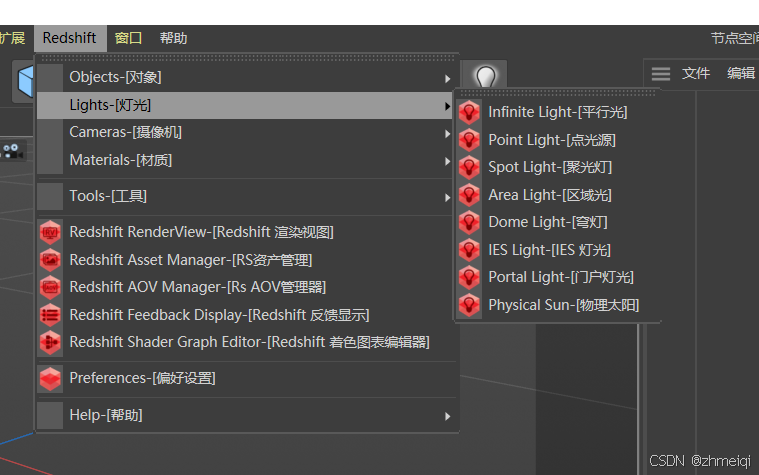Click the Area Light bulb icon

click(469, 195)
